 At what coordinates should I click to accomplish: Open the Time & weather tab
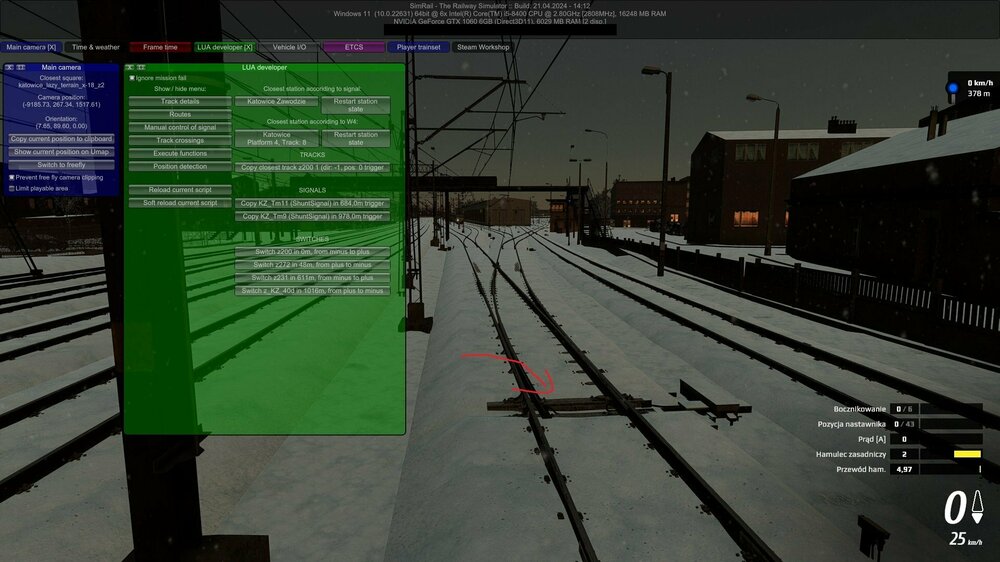(x=96, y=47)
